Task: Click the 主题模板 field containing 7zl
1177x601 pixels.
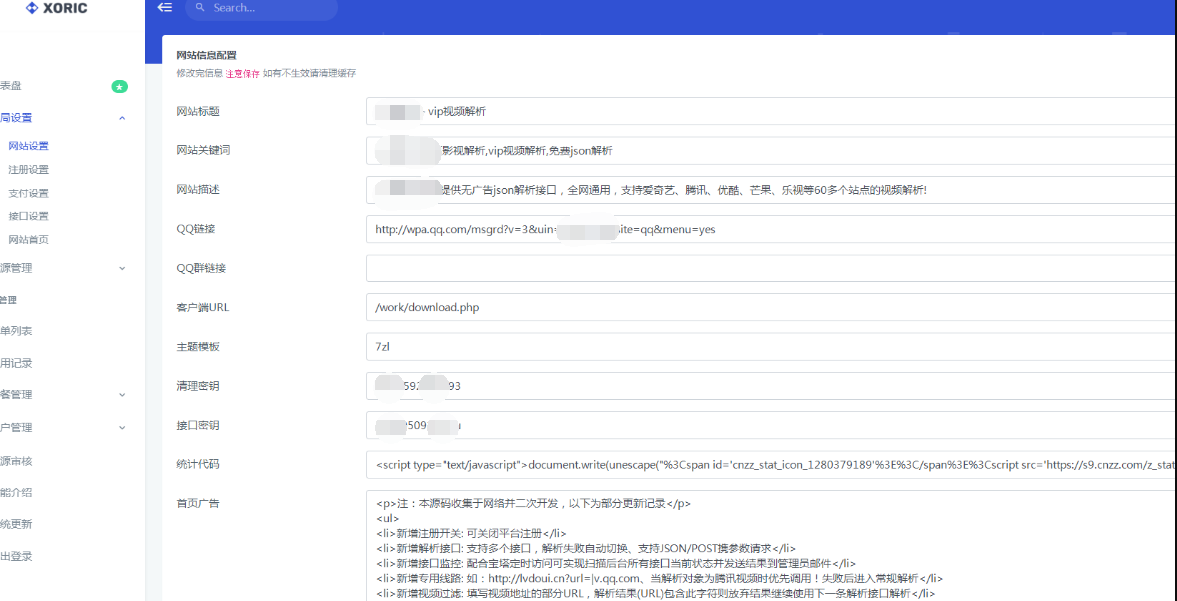Action: [771, 347]
